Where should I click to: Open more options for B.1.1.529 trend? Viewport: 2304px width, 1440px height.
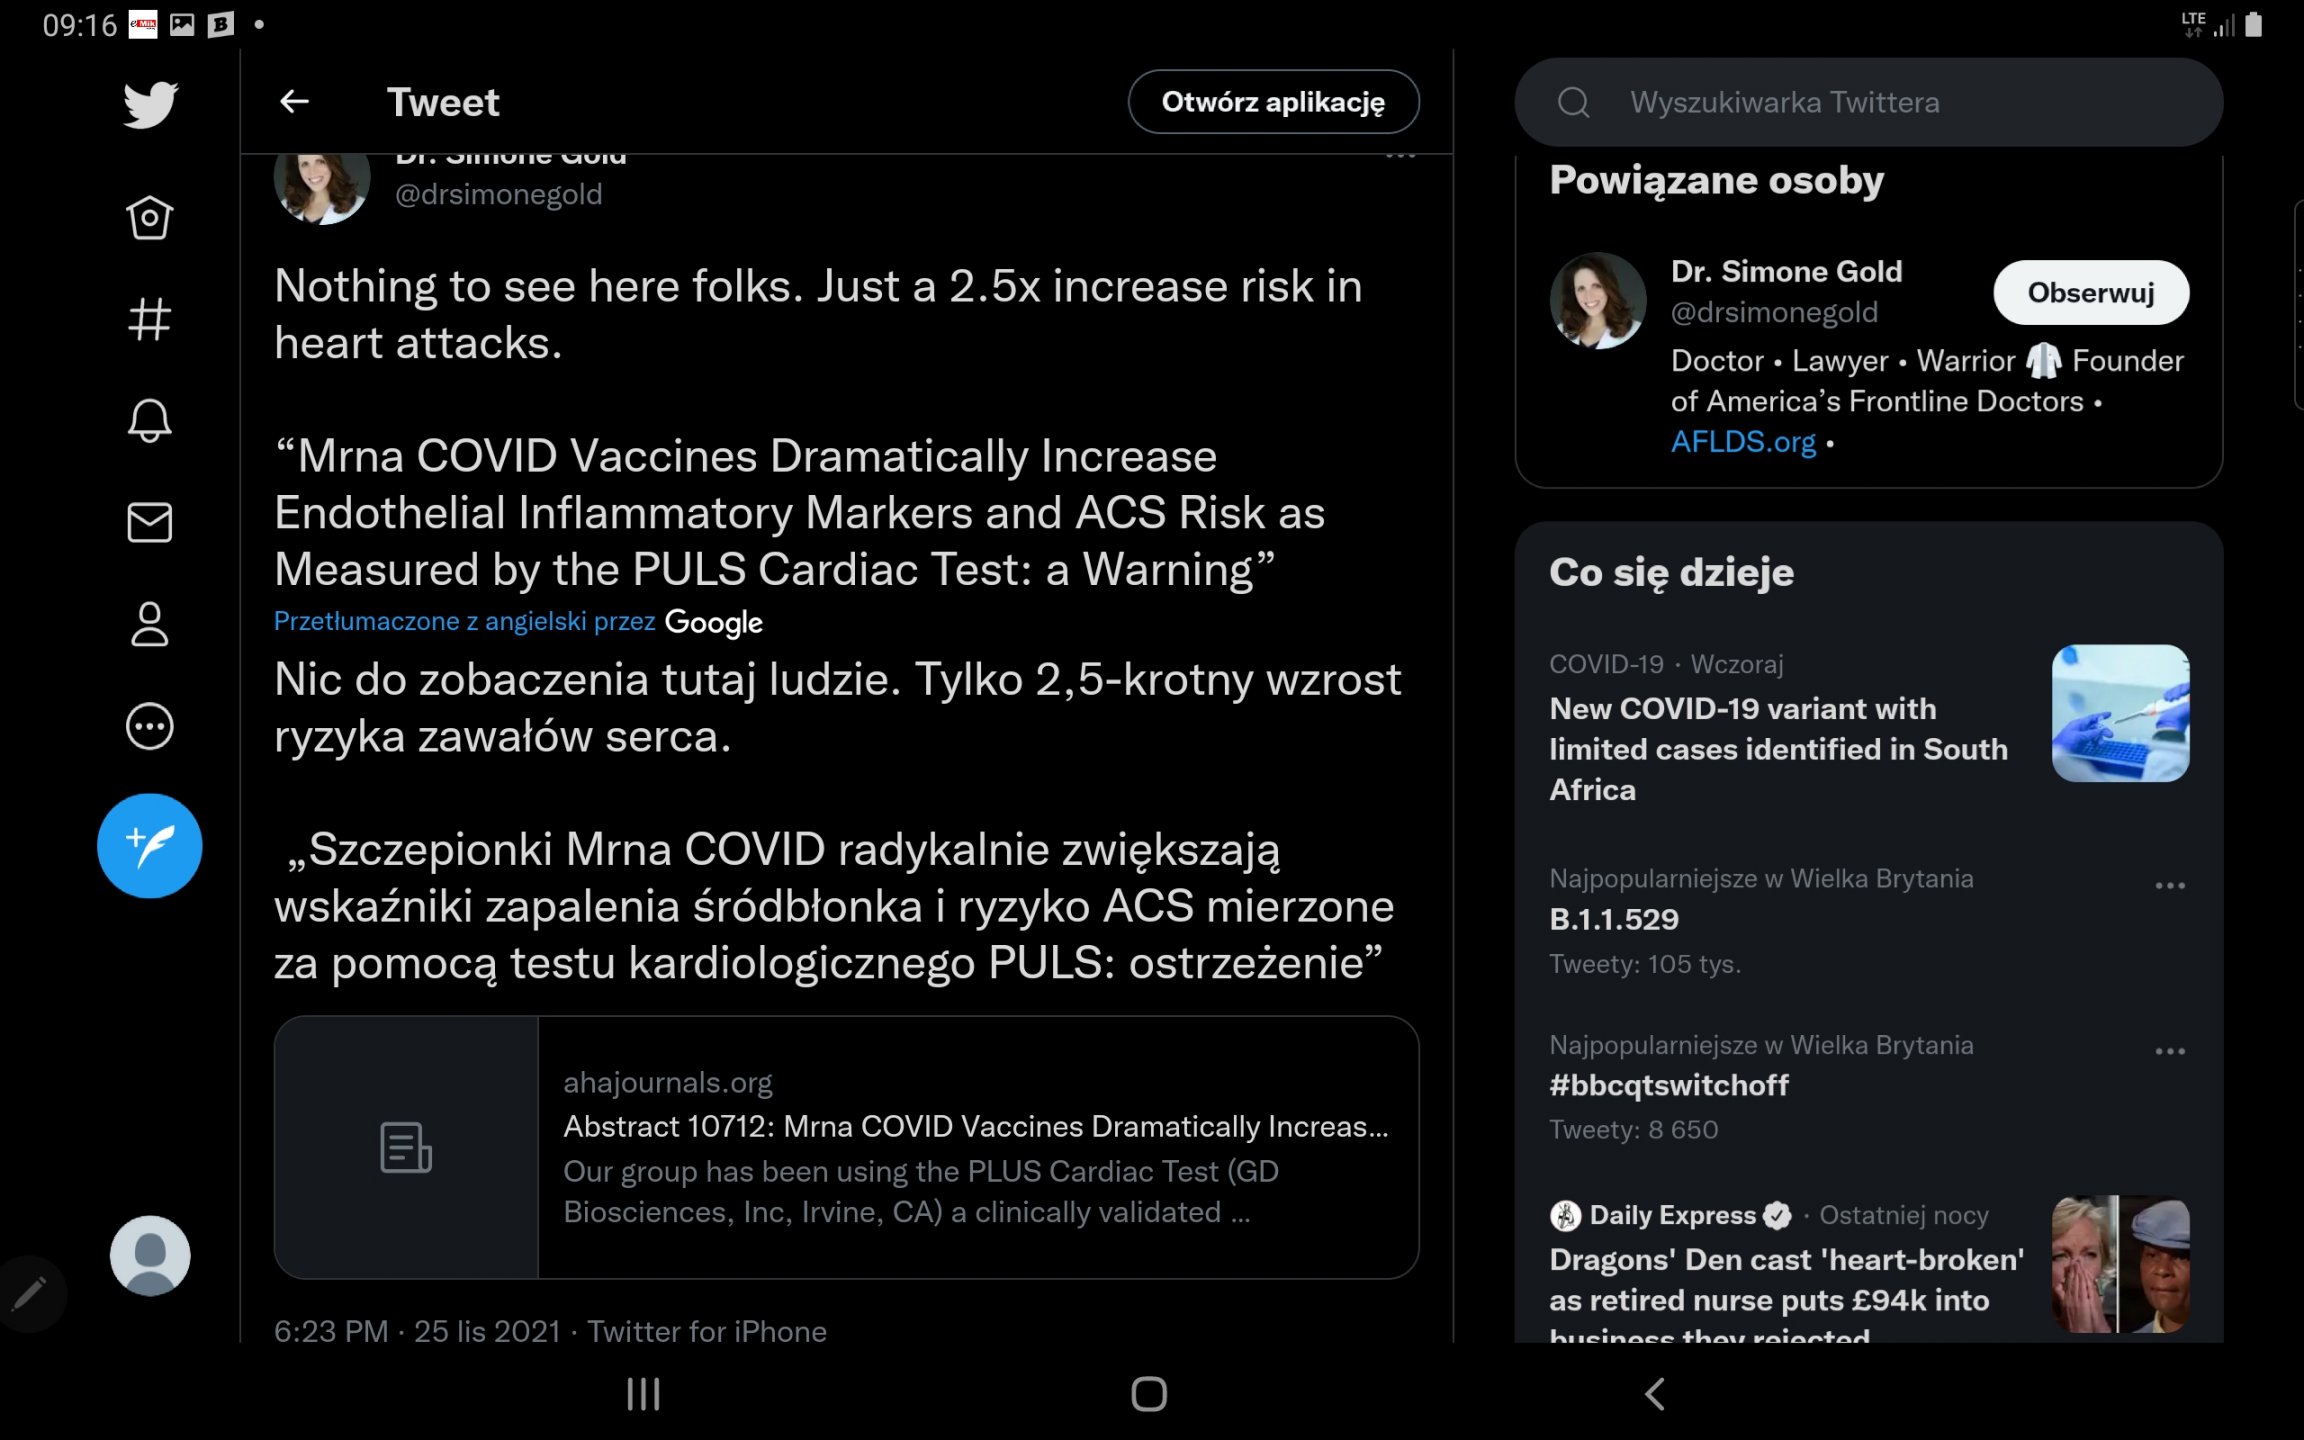pos(2169,886)
